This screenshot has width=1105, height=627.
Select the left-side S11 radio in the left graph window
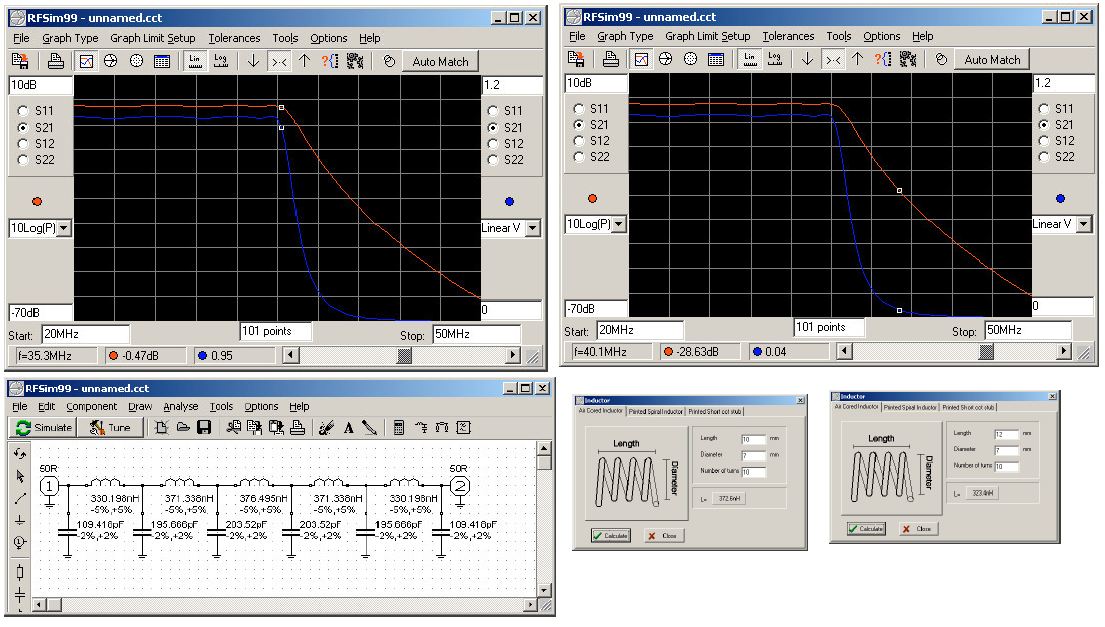(x=22, y=111)
